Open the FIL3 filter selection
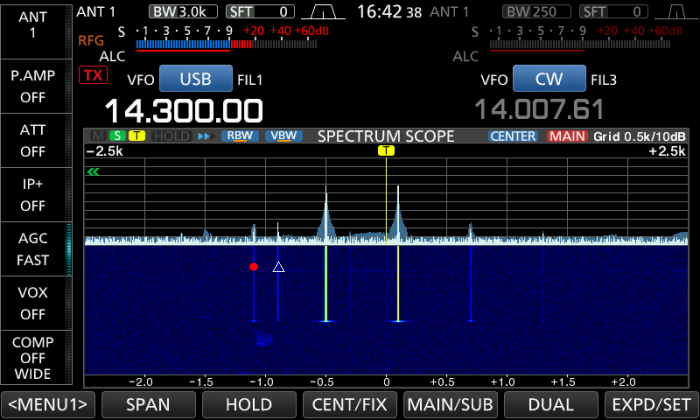 [604, 80]
